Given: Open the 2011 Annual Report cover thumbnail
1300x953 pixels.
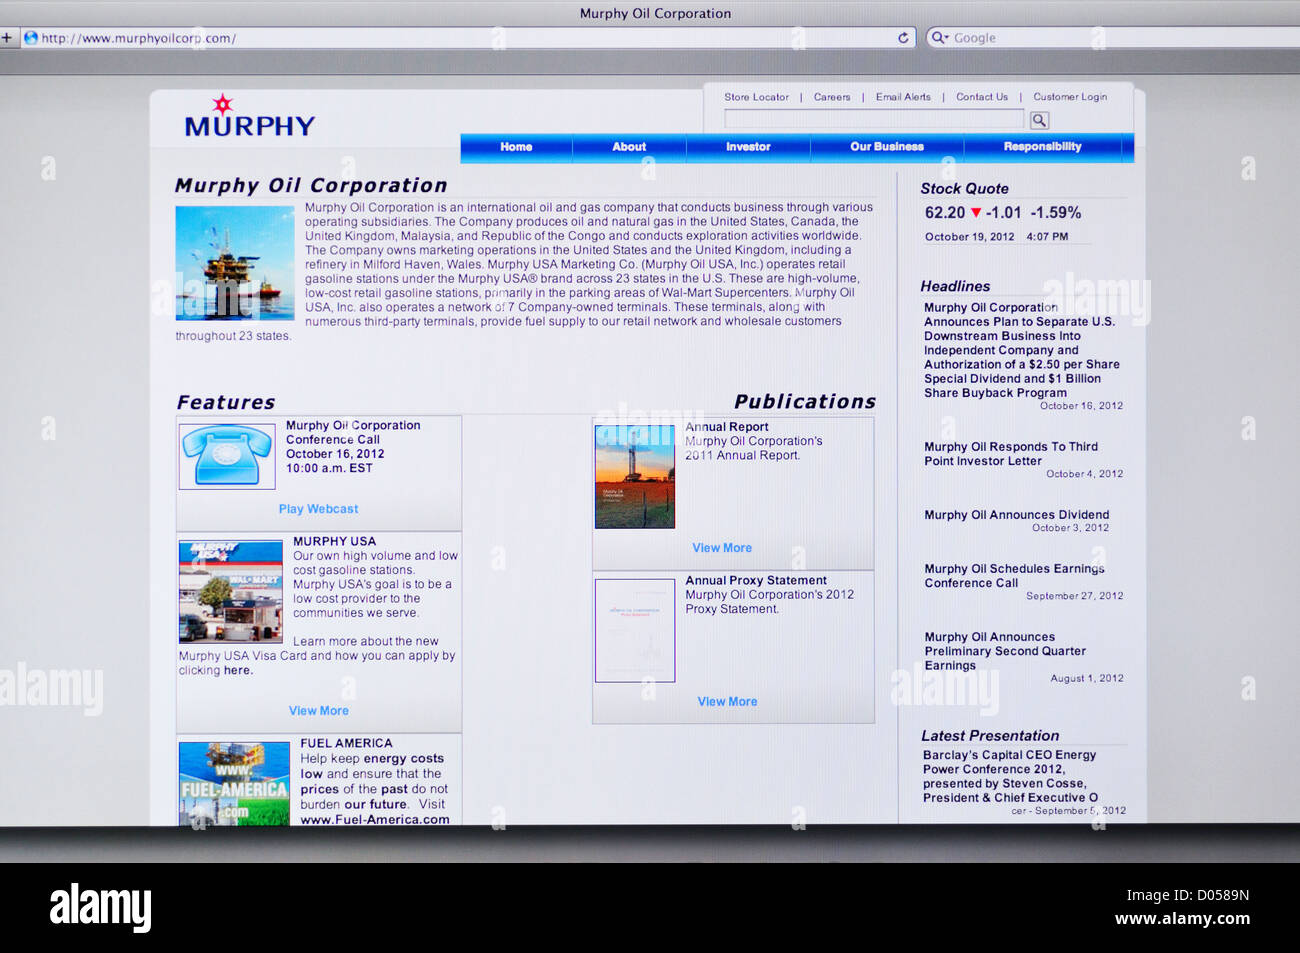Looking at the screenshot, I should click(635, 477).
